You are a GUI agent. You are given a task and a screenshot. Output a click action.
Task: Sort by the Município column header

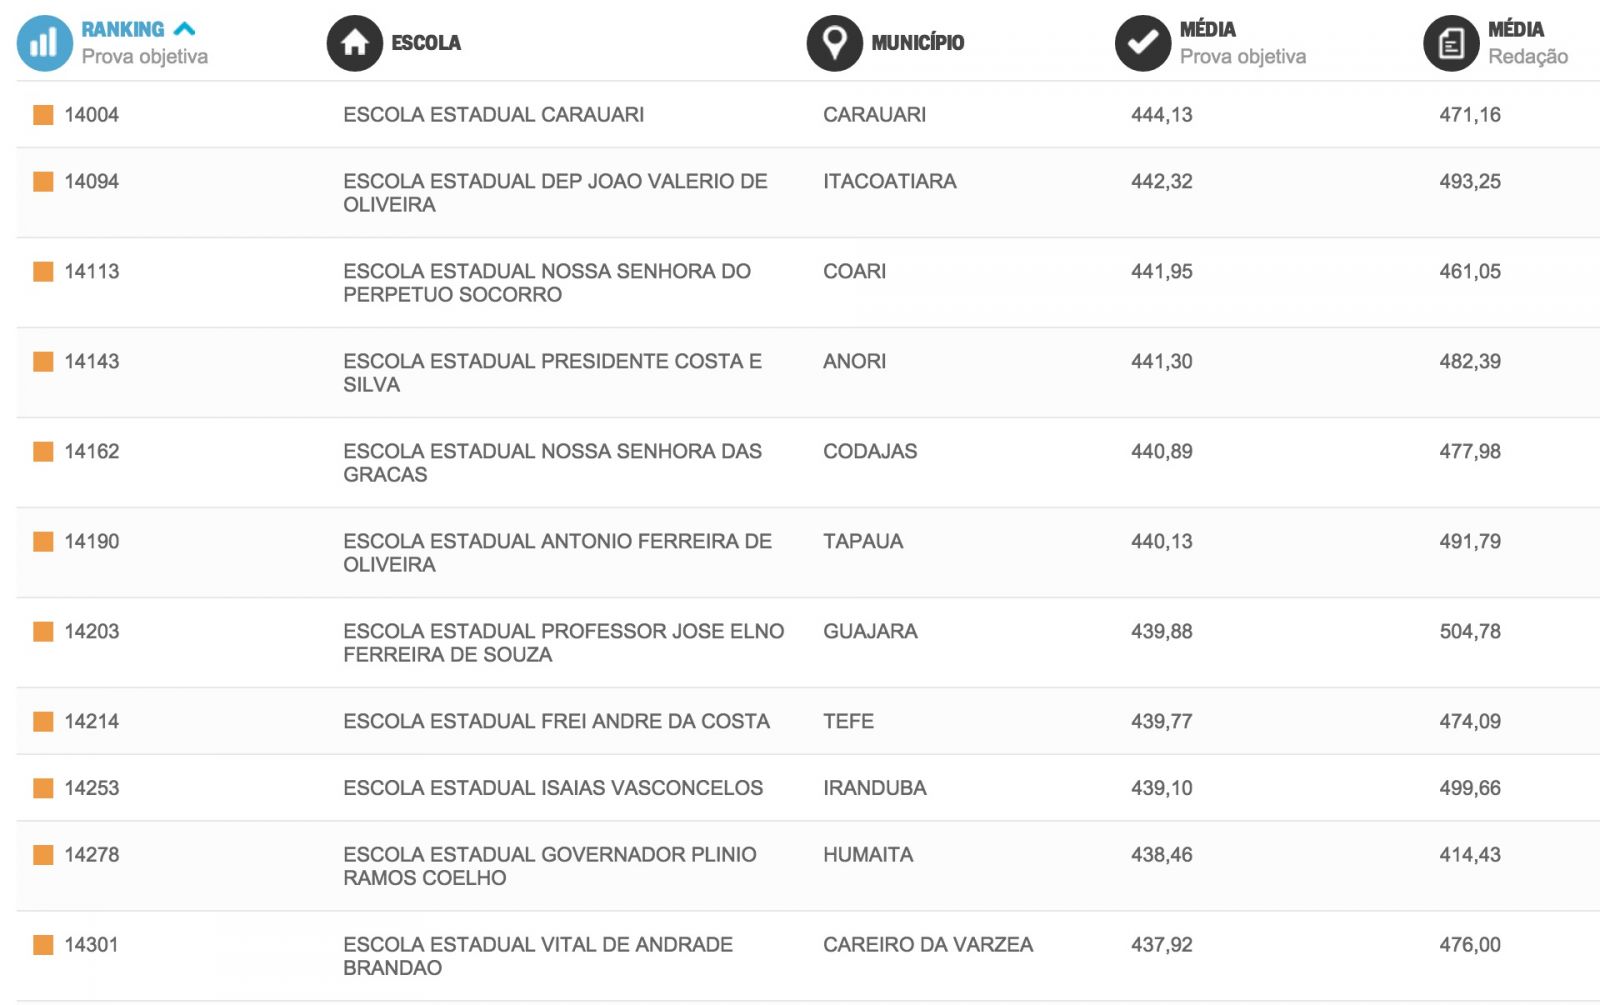pyautogui.click(x=917, y=43)
